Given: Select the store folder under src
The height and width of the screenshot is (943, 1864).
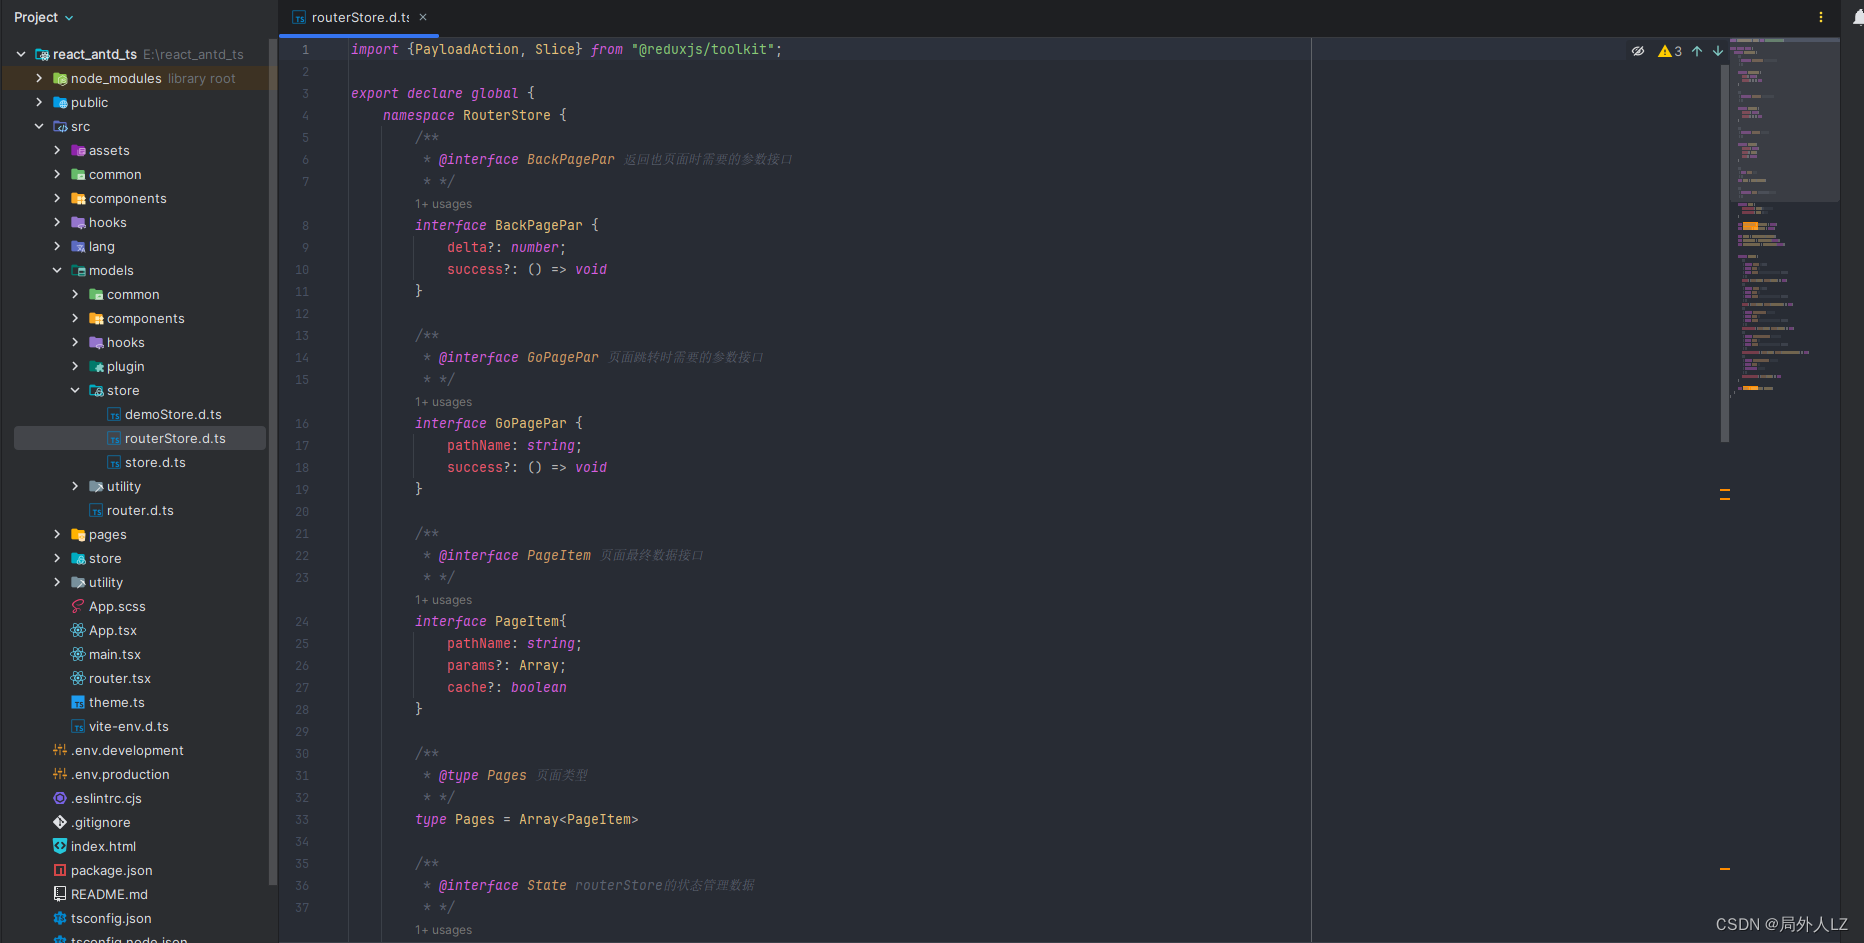Looking at the screenshot, I should [x=105, y=558].
